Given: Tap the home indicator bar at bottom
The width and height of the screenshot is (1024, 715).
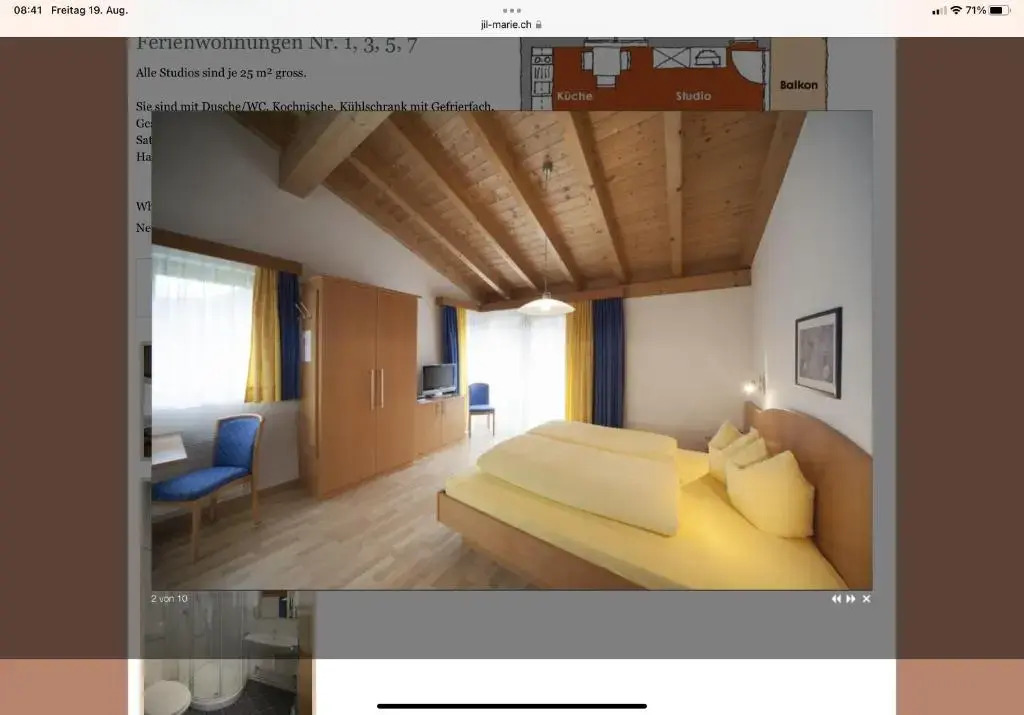Looking at the screenshot, I should pos(512,706).
